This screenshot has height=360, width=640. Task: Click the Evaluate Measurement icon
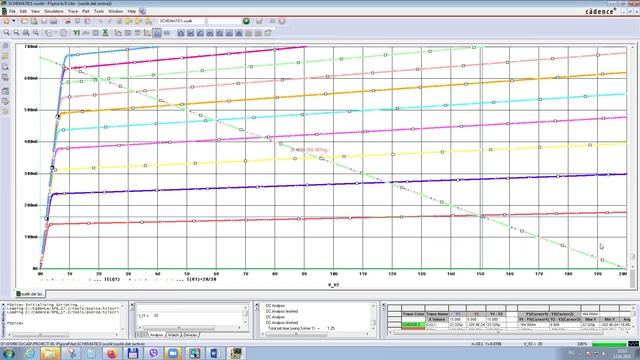[x=128, y=33]
